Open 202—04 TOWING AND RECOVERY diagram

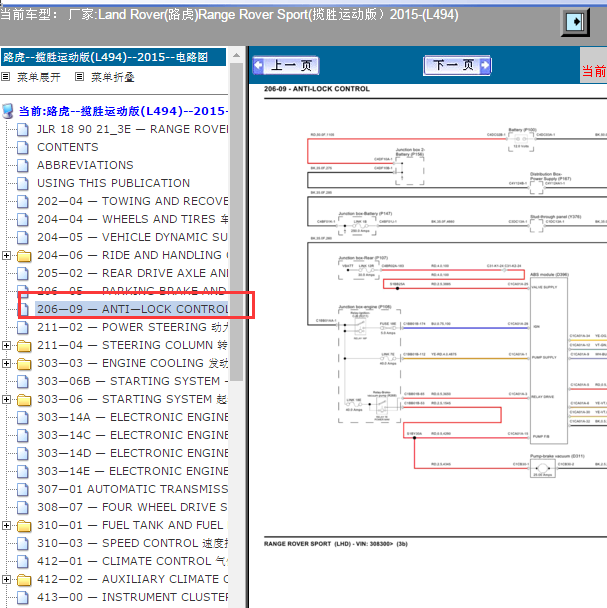(x=132, y=201)
